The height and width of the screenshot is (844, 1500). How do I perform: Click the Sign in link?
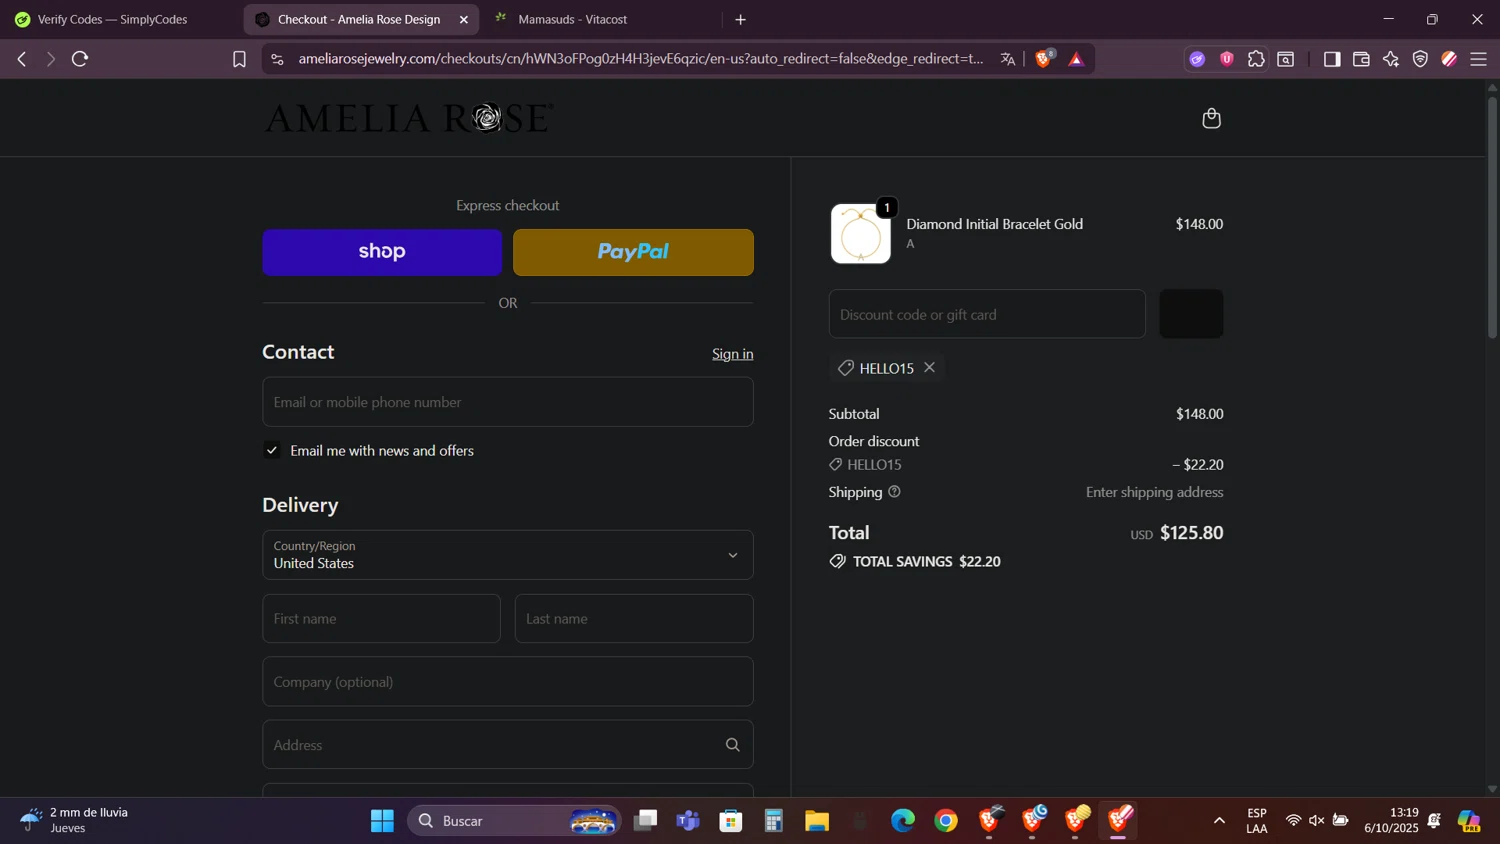click(x=732, y=354)
